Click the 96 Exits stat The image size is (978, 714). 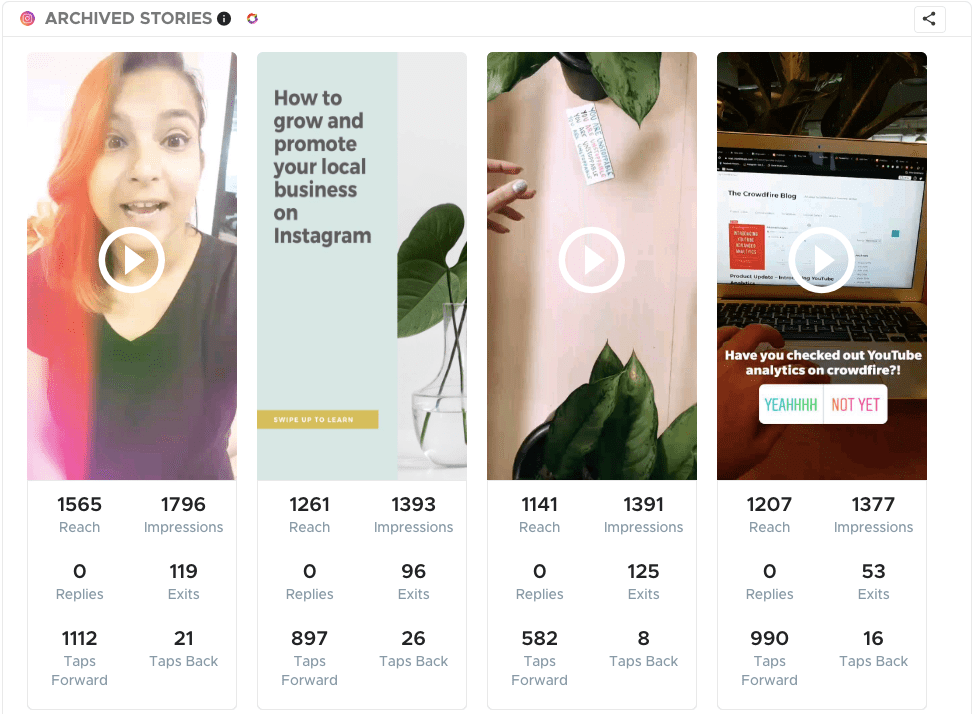[x=413, y=581]
